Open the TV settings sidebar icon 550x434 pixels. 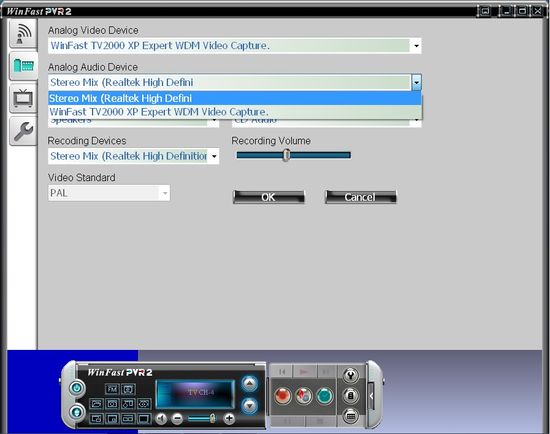[23, 98]
